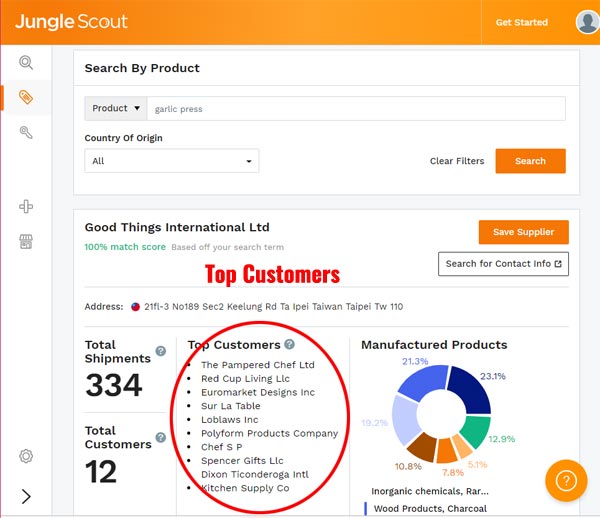This screenshot has height=518, width=600.
Task: Open the Country Of Origin dropdown
Action: [x=172, y=161]
